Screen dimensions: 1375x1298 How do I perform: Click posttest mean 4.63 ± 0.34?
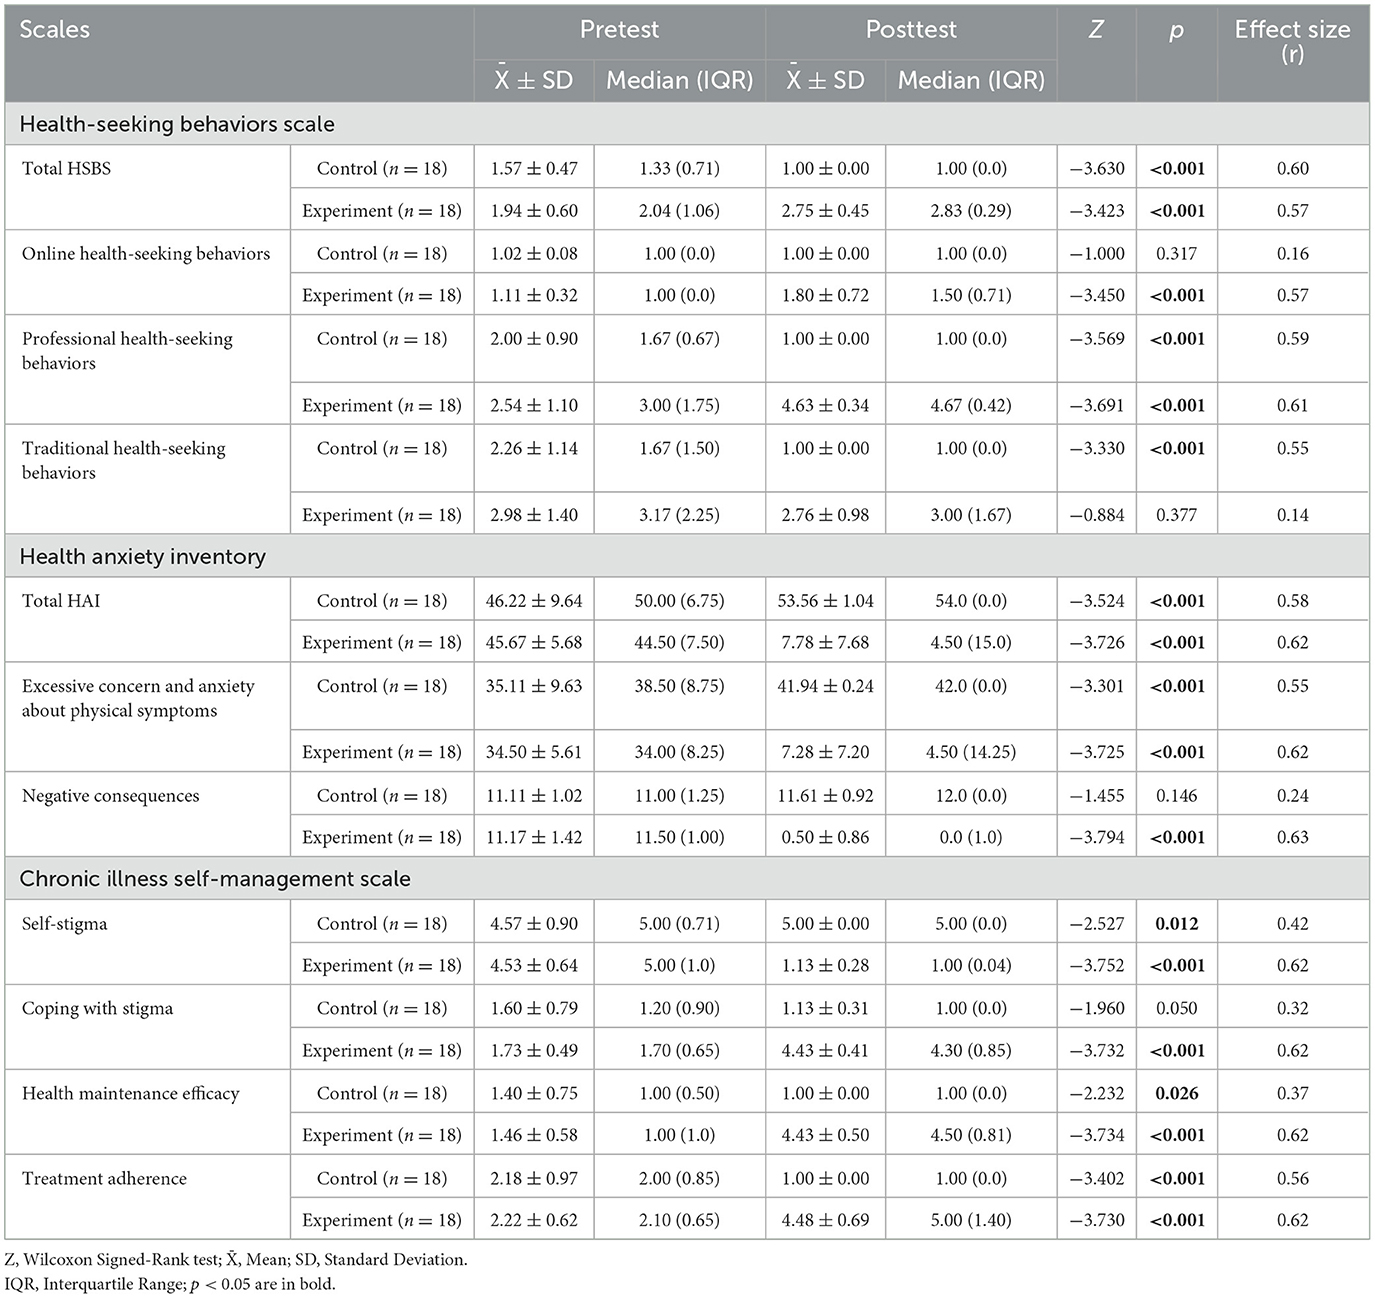click(826, 406)
